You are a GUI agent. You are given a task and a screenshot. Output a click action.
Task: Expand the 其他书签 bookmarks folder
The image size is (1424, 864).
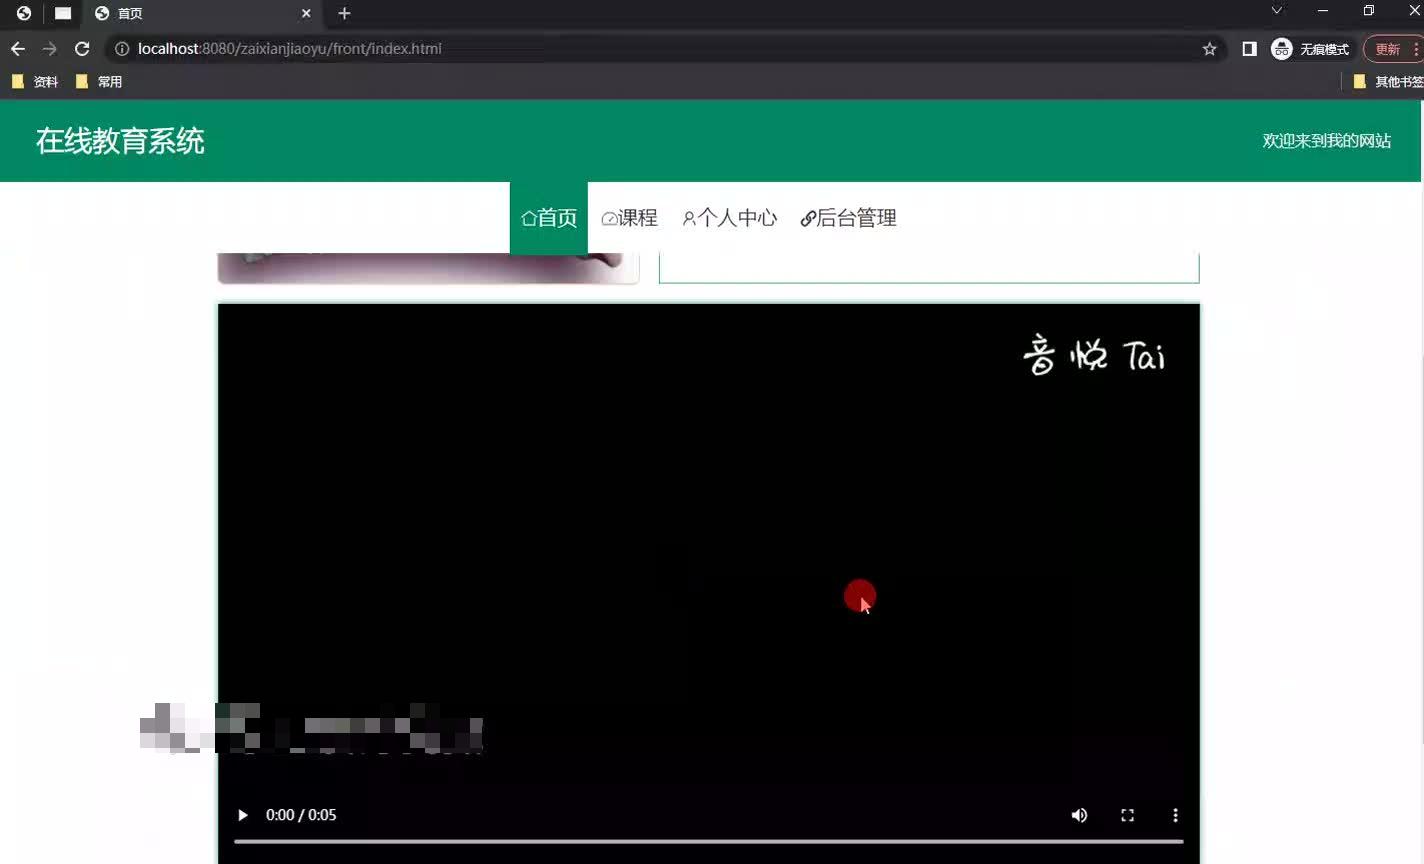tap(1390, 81)
